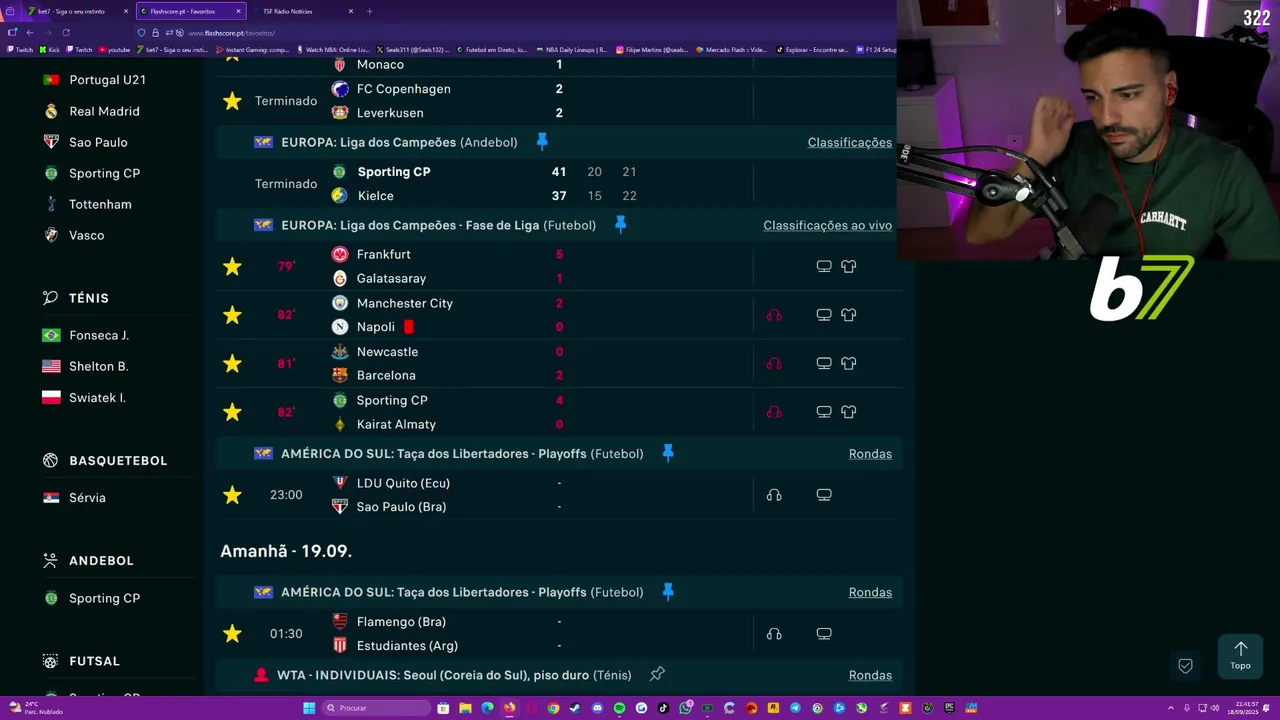Select Sporting CP under football favorites
Image resolution: width=1280 pixels, height=720 pixels.
pos(104,173)
